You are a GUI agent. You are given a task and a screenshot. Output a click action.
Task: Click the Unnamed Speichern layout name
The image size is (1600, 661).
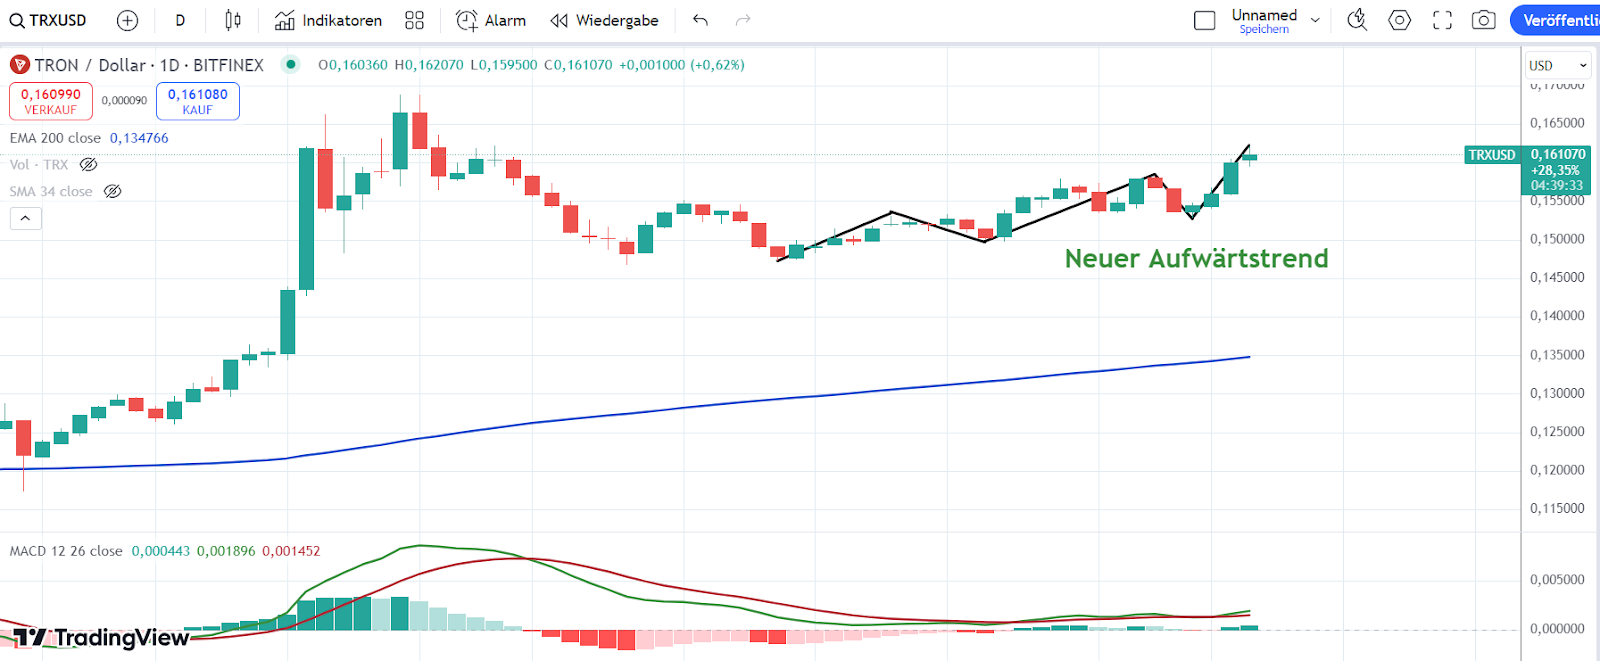(x=1264, y=21)
